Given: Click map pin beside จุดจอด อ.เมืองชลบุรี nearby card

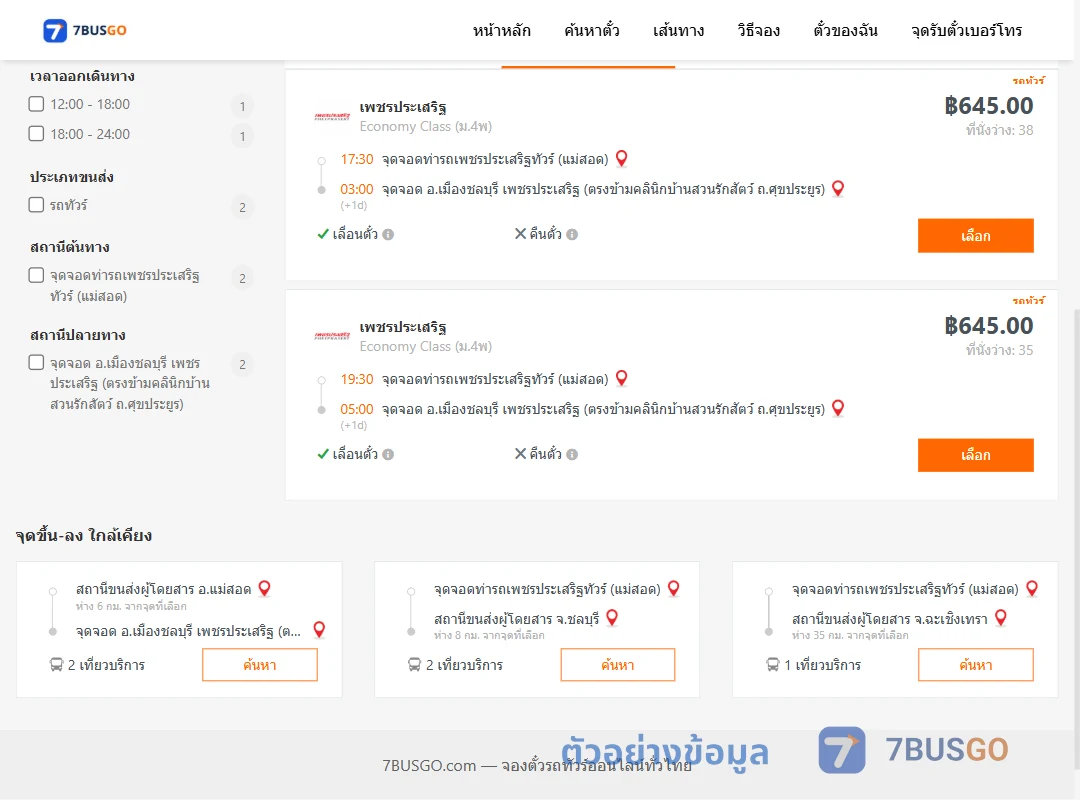Looking at the screenshot, I should click(x=319, y=630).
